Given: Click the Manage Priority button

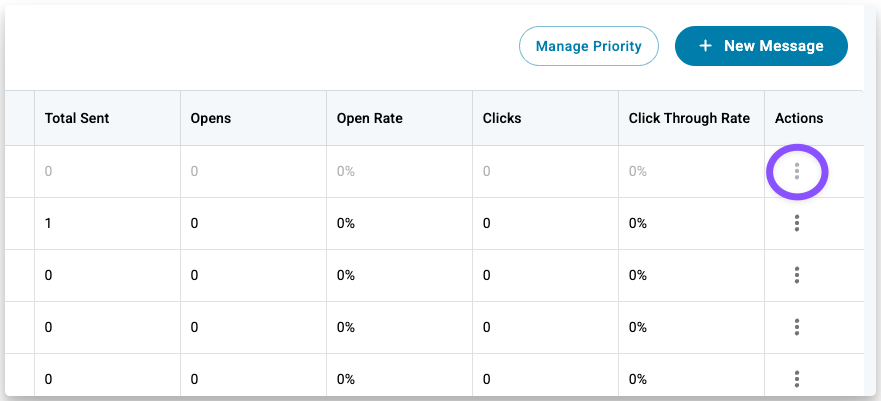Looking at the screenshot, I should click(588, 46).
